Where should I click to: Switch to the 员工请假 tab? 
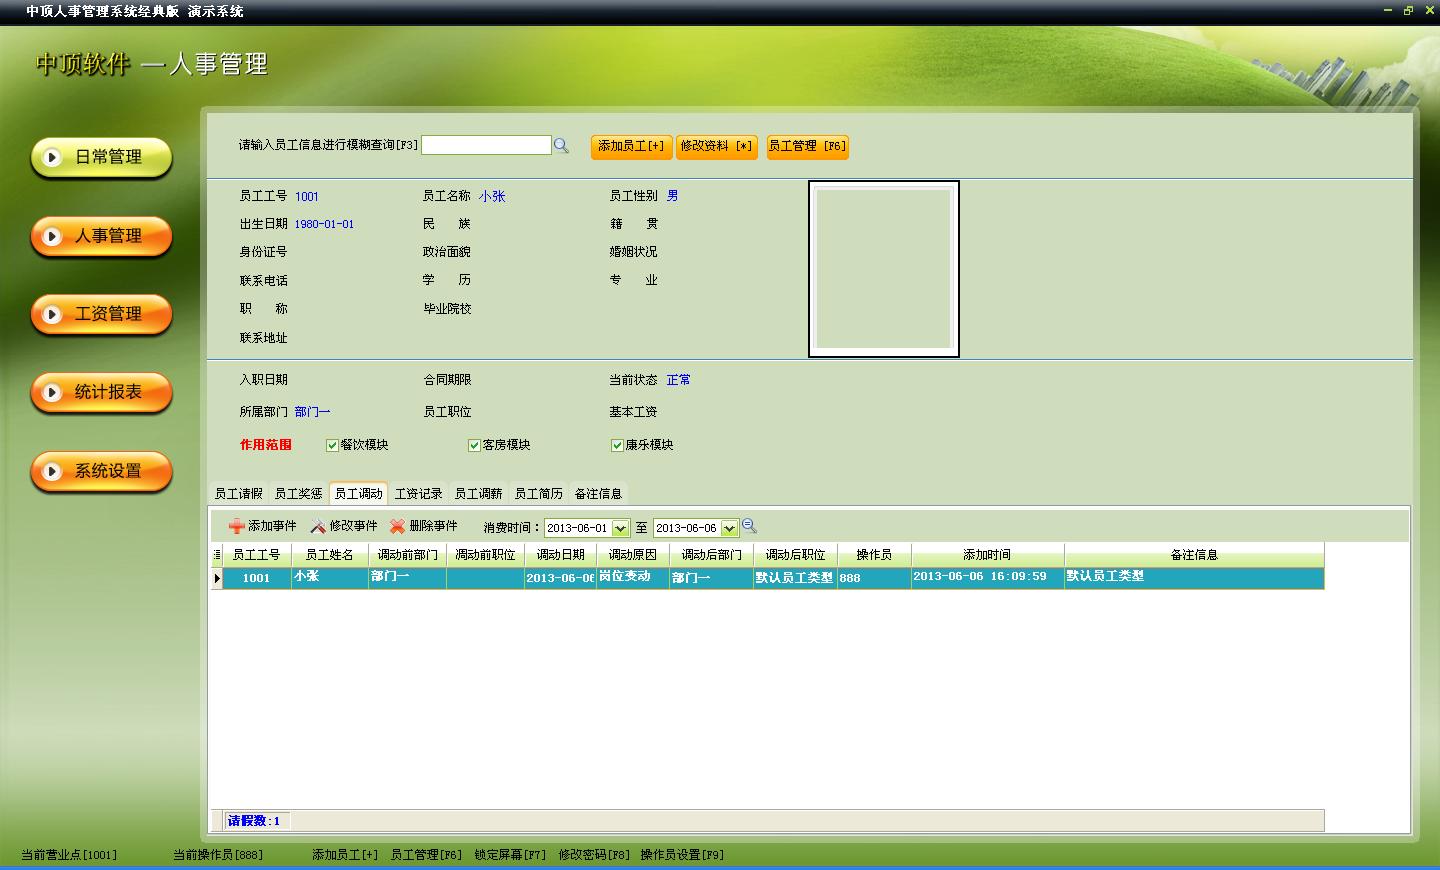coord(239,494)
